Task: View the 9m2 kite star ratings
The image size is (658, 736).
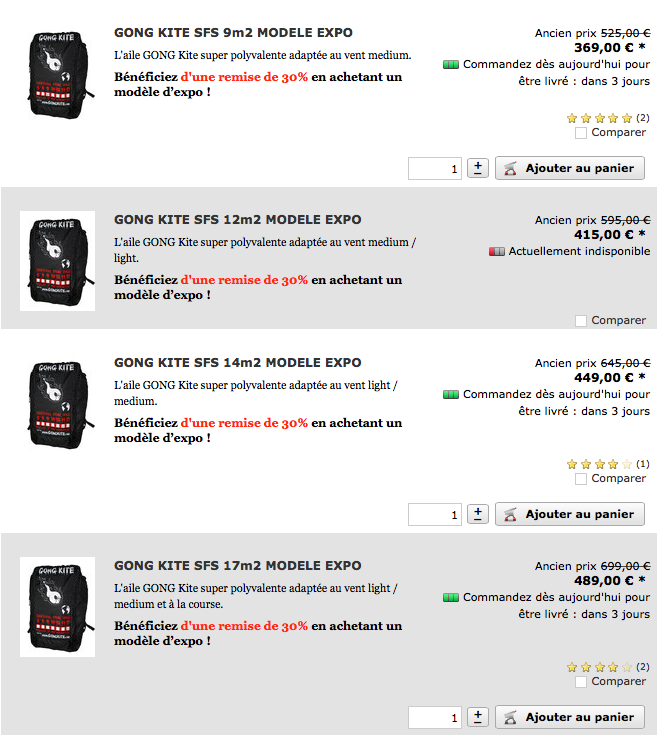Action: click(599, 118)
